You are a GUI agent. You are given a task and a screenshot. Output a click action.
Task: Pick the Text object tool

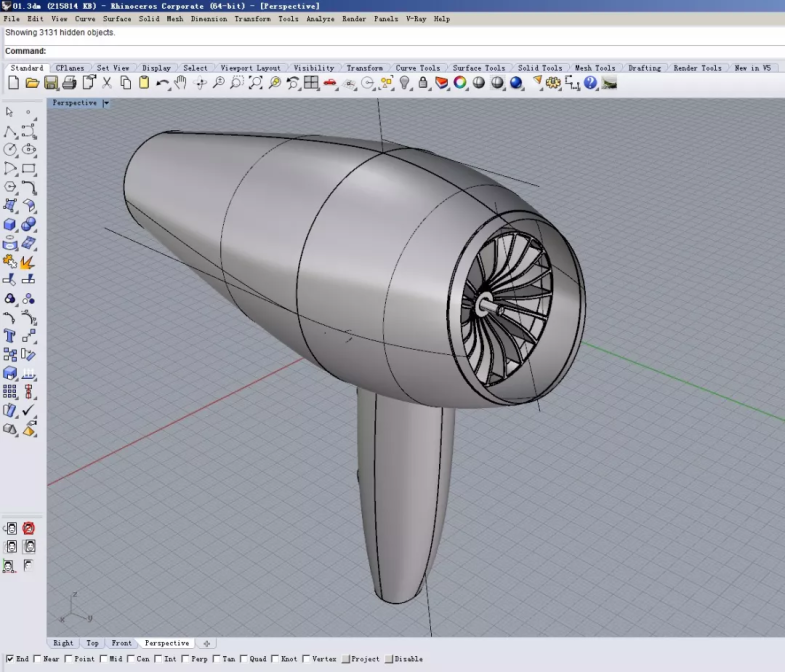pyautogui.click(x=10, y=336)
